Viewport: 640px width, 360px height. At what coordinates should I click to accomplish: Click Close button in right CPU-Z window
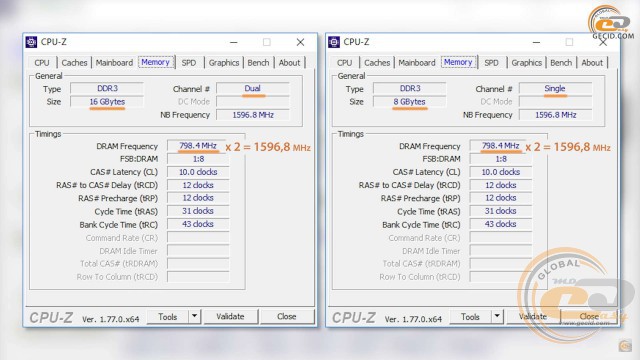pos(589,317)
